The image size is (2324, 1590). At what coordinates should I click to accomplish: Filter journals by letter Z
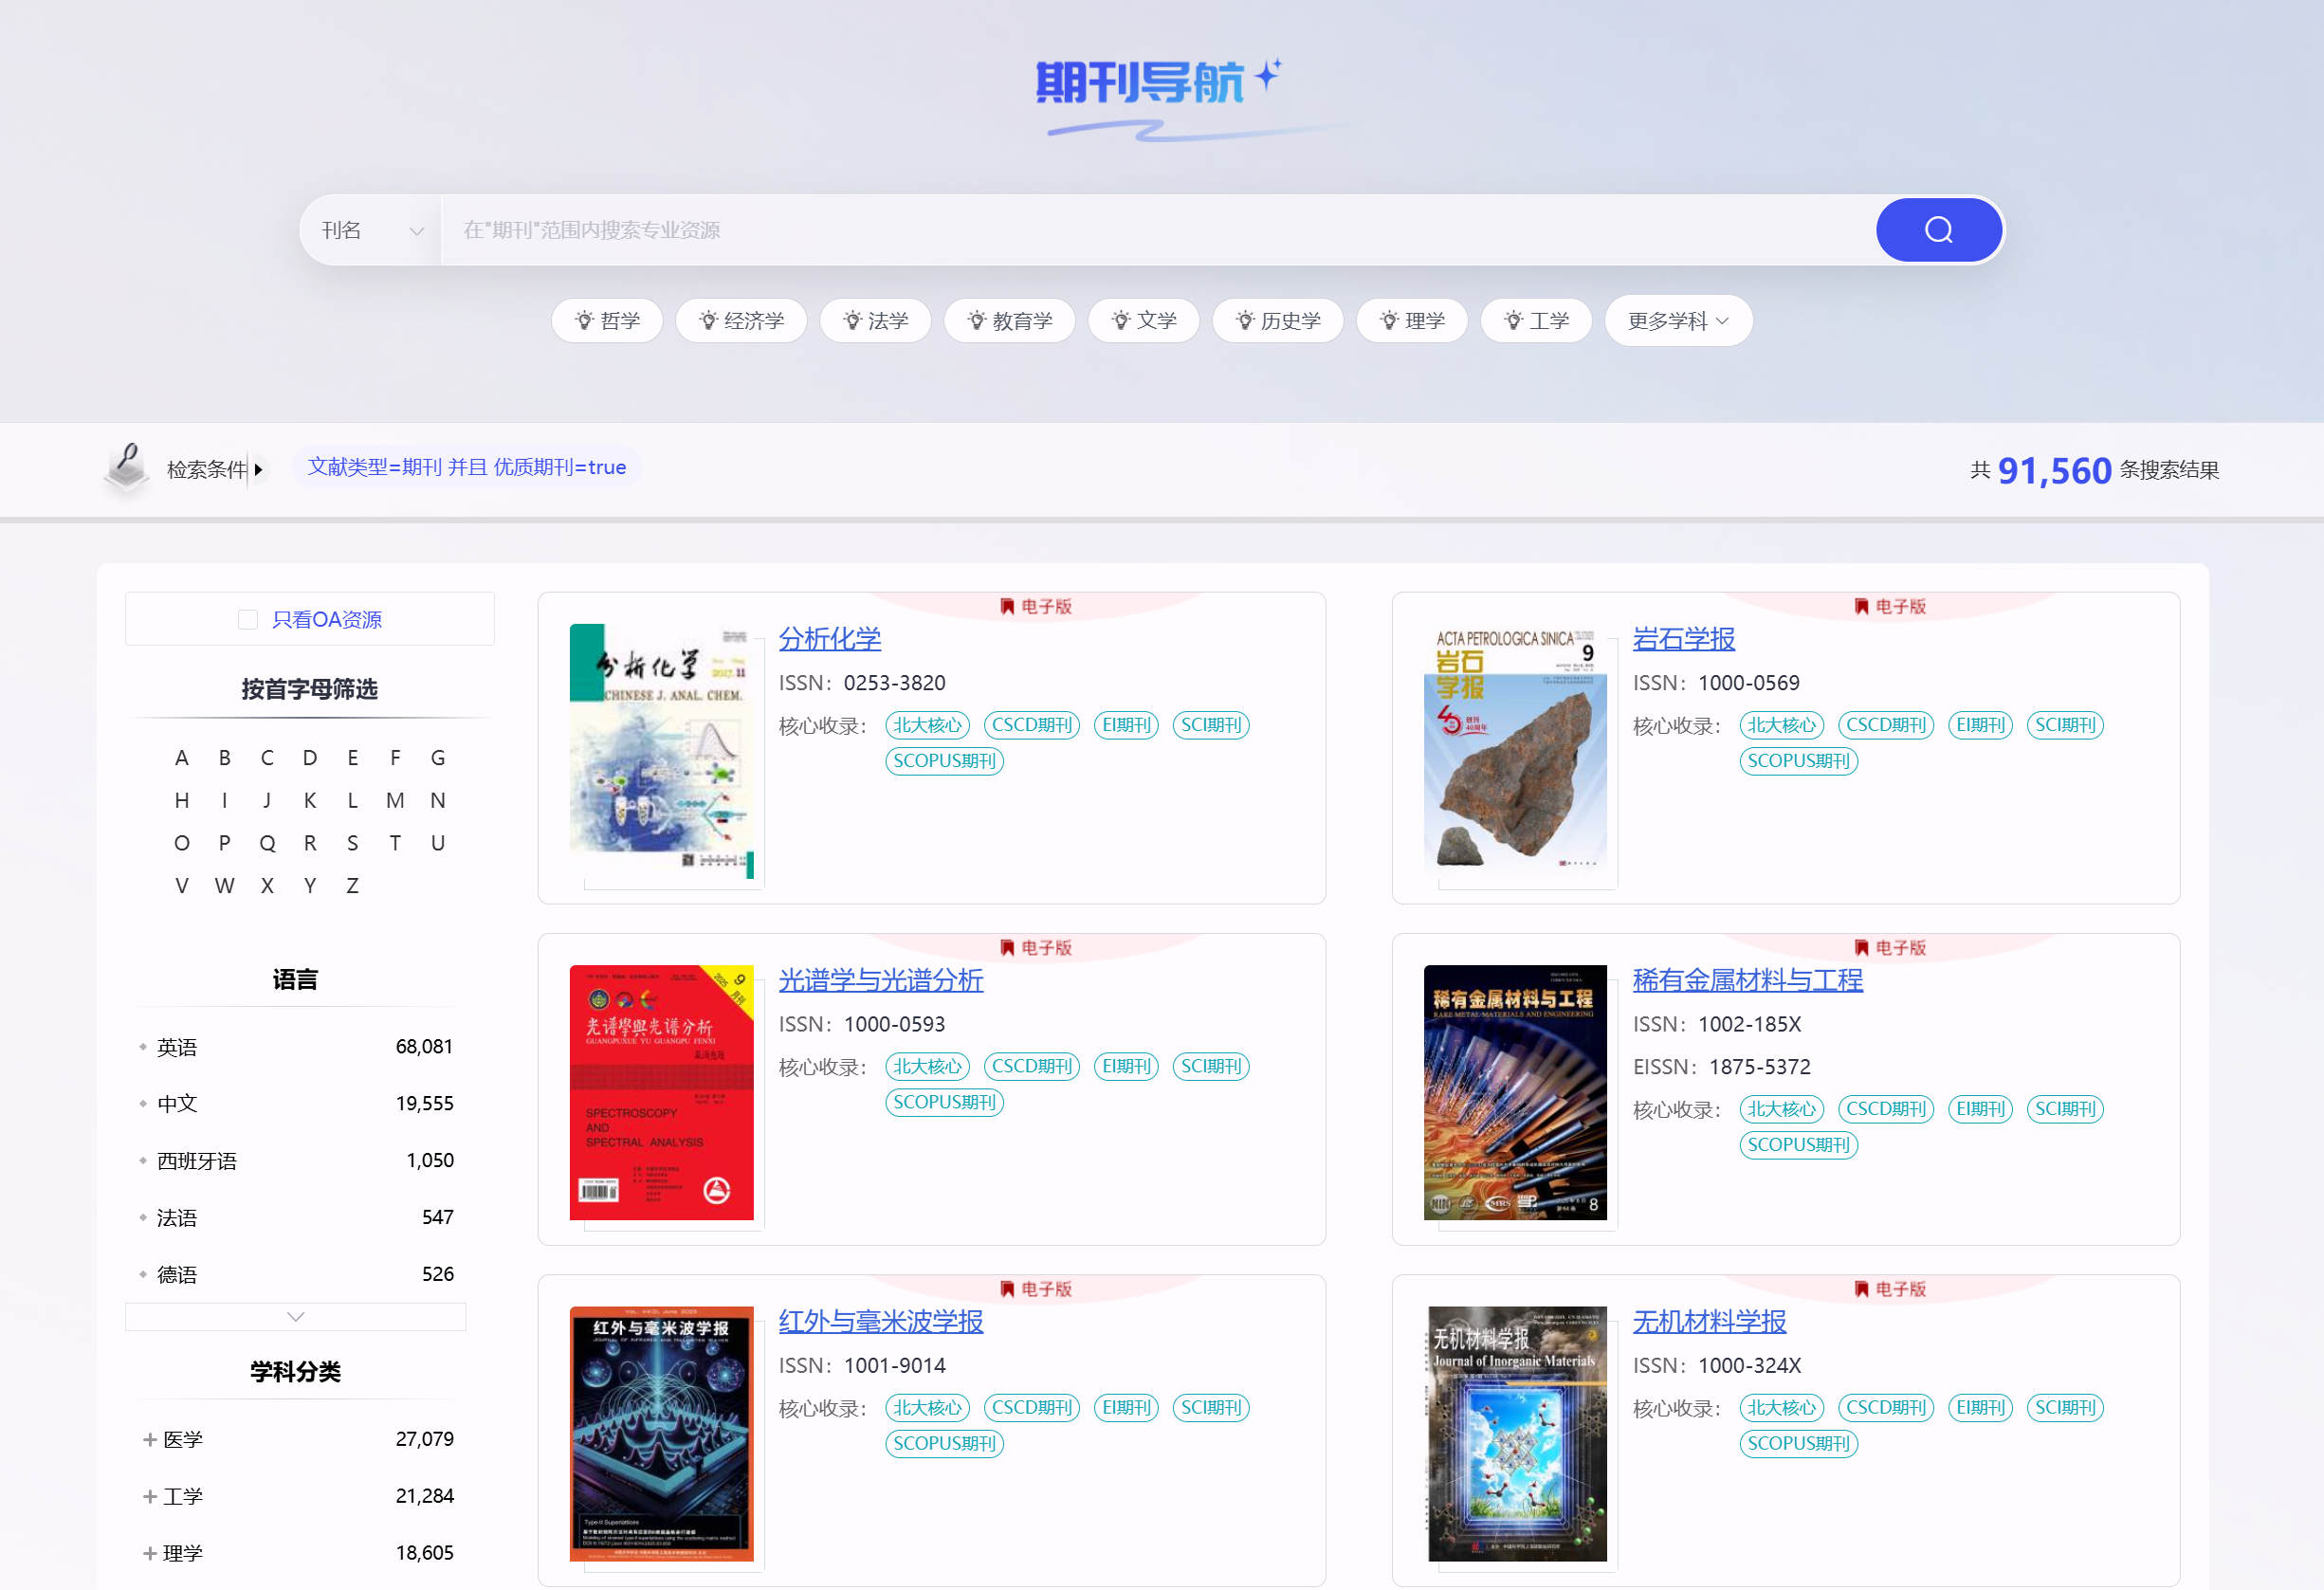point(352,885)
